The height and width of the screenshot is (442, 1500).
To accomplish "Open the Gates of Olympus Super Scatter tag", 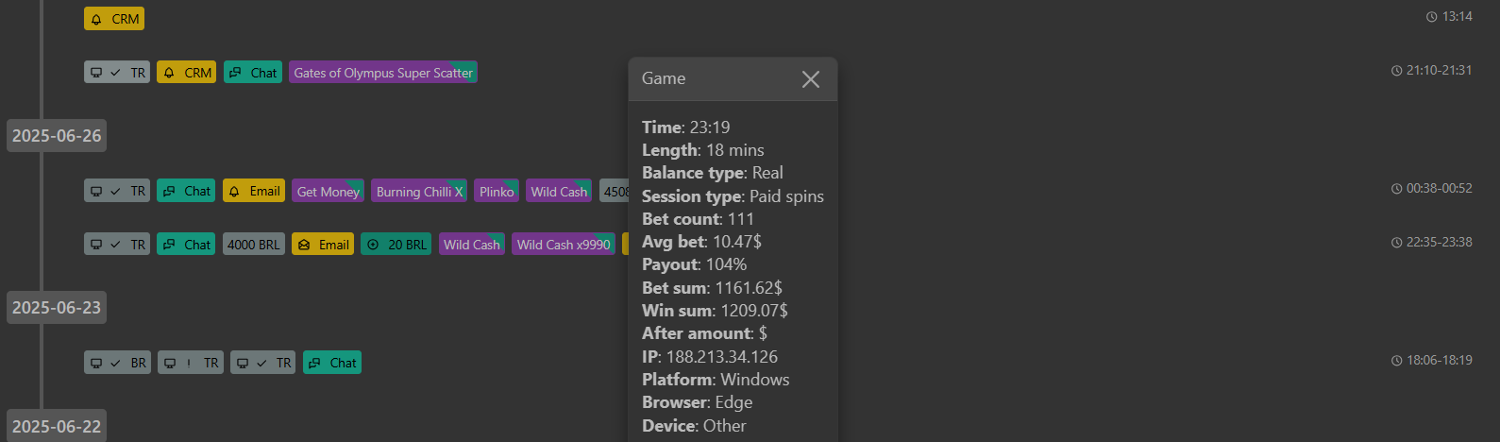I will (x=383, y=73).
